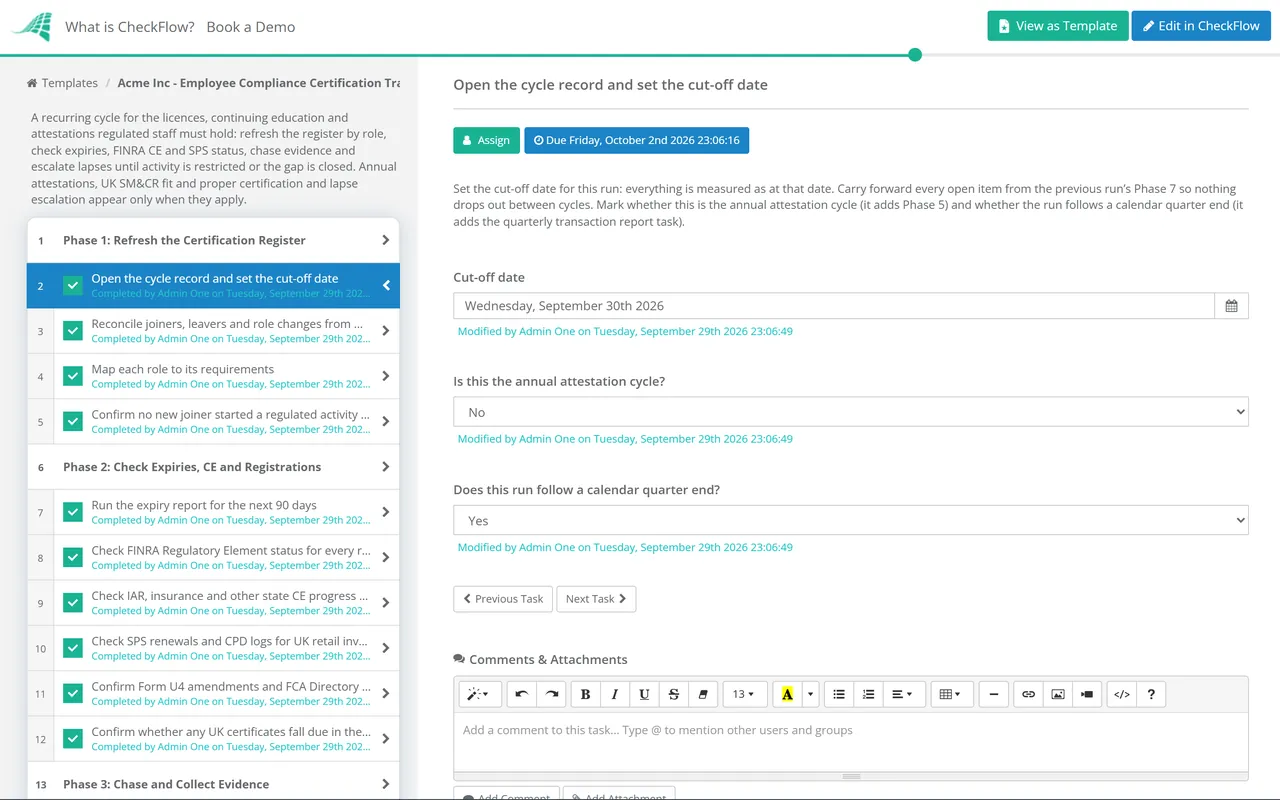Open the 'What is CheckFlow?' nav item

[x=130, y=27]
